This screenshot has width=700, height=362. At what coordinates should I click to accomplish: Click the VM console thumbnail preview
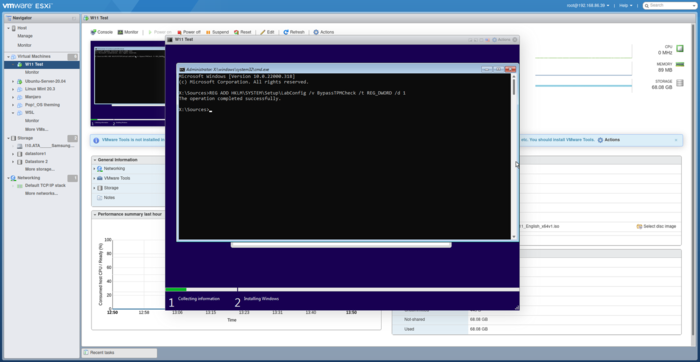(x=128, y=83)
